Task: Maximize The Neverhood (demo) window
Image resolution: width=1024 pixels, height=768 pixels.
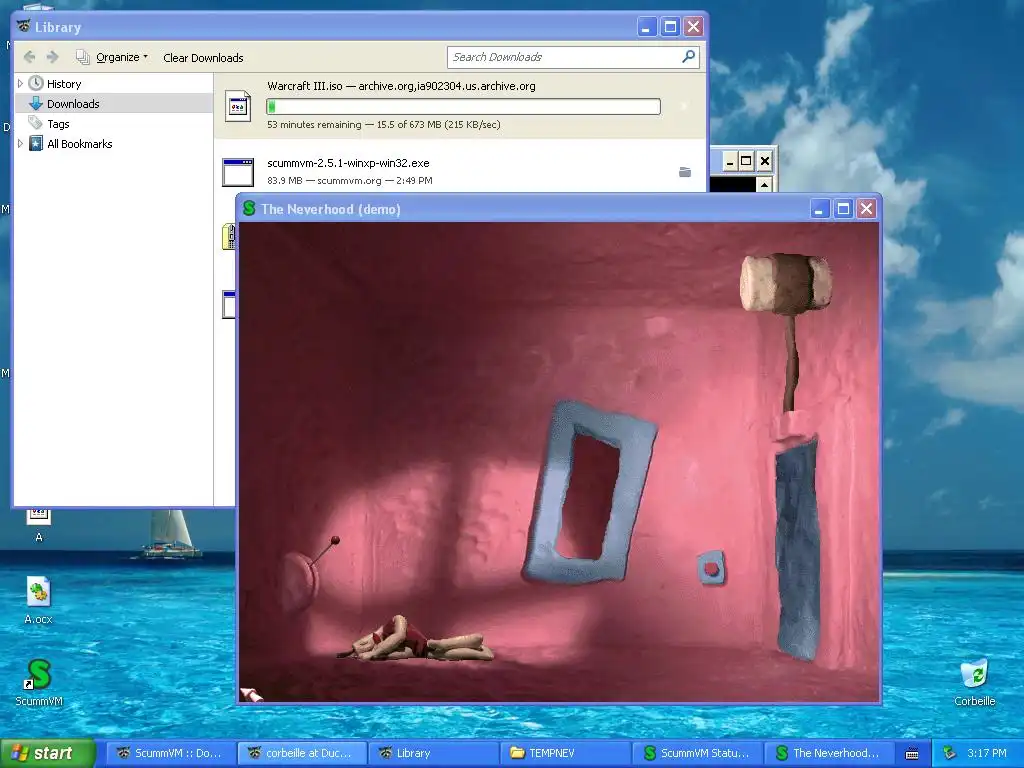Action: click(843, 209)
